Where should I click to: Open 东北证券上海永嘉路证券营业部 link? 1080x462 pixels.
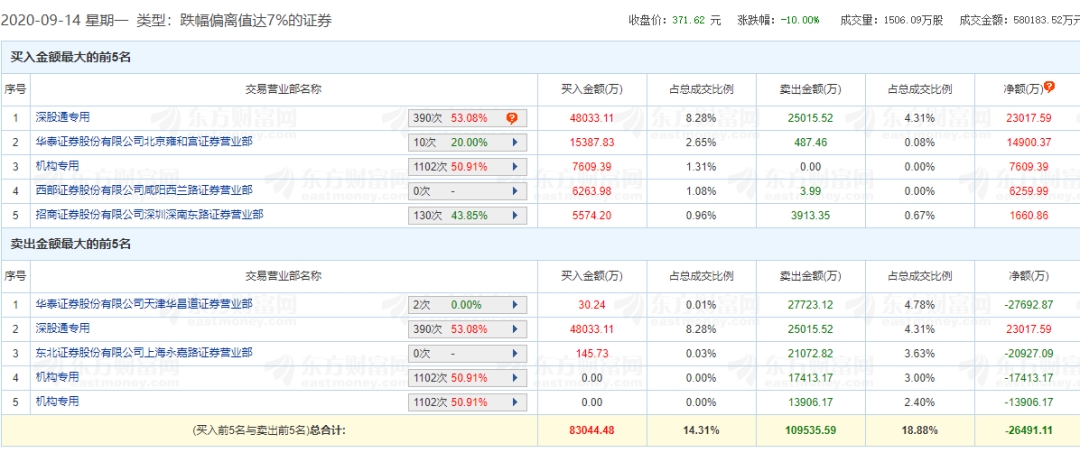click(x=144, y=352)
